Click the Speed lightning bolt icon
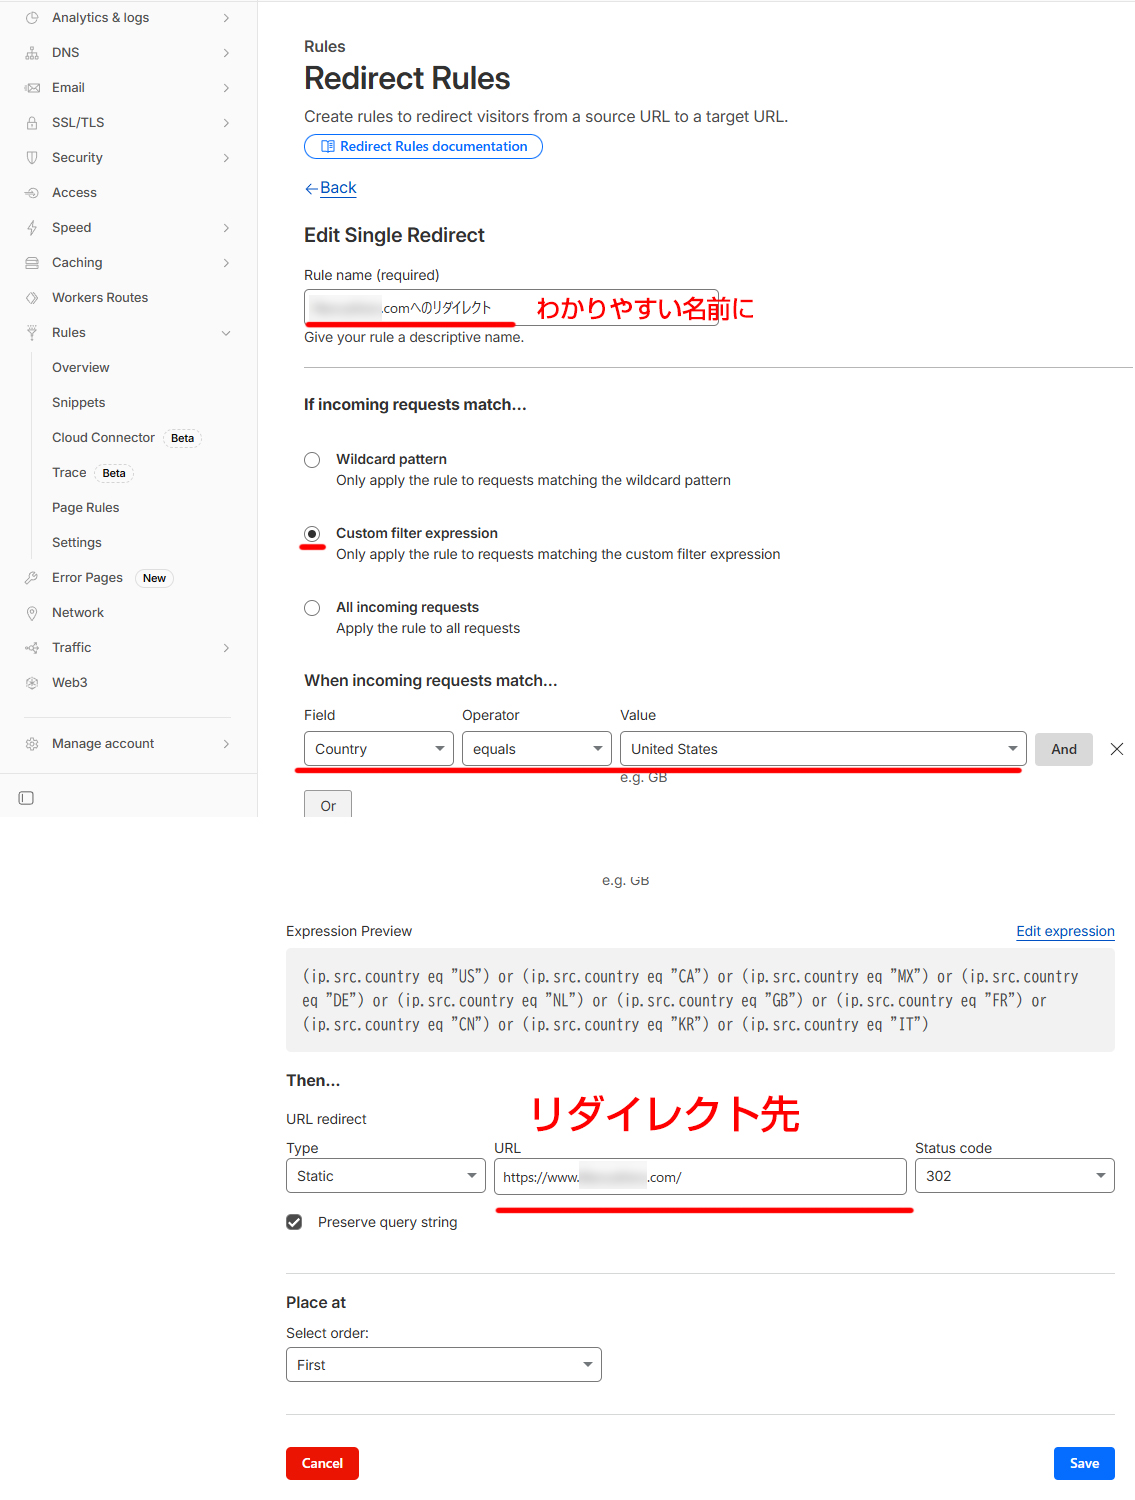This screenshot has width=1135, height=1500. tap(32, 228)
